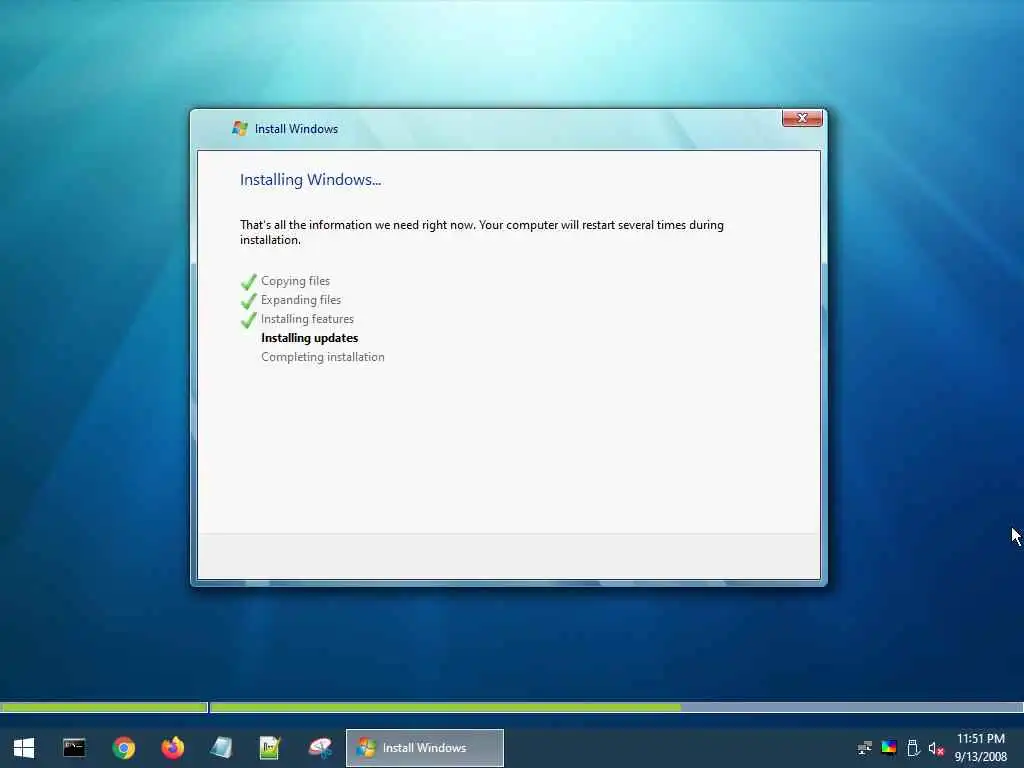This screenshot has width=1024, height=768.
Task: Open the Windows Start menu
Action: 24,748
